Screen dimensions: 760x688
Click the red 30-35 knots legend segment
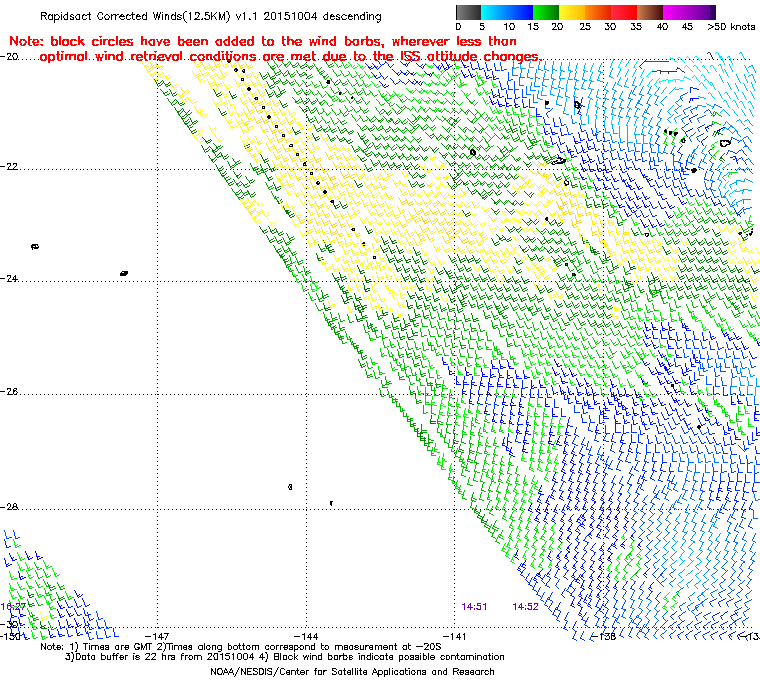[624, 12]
